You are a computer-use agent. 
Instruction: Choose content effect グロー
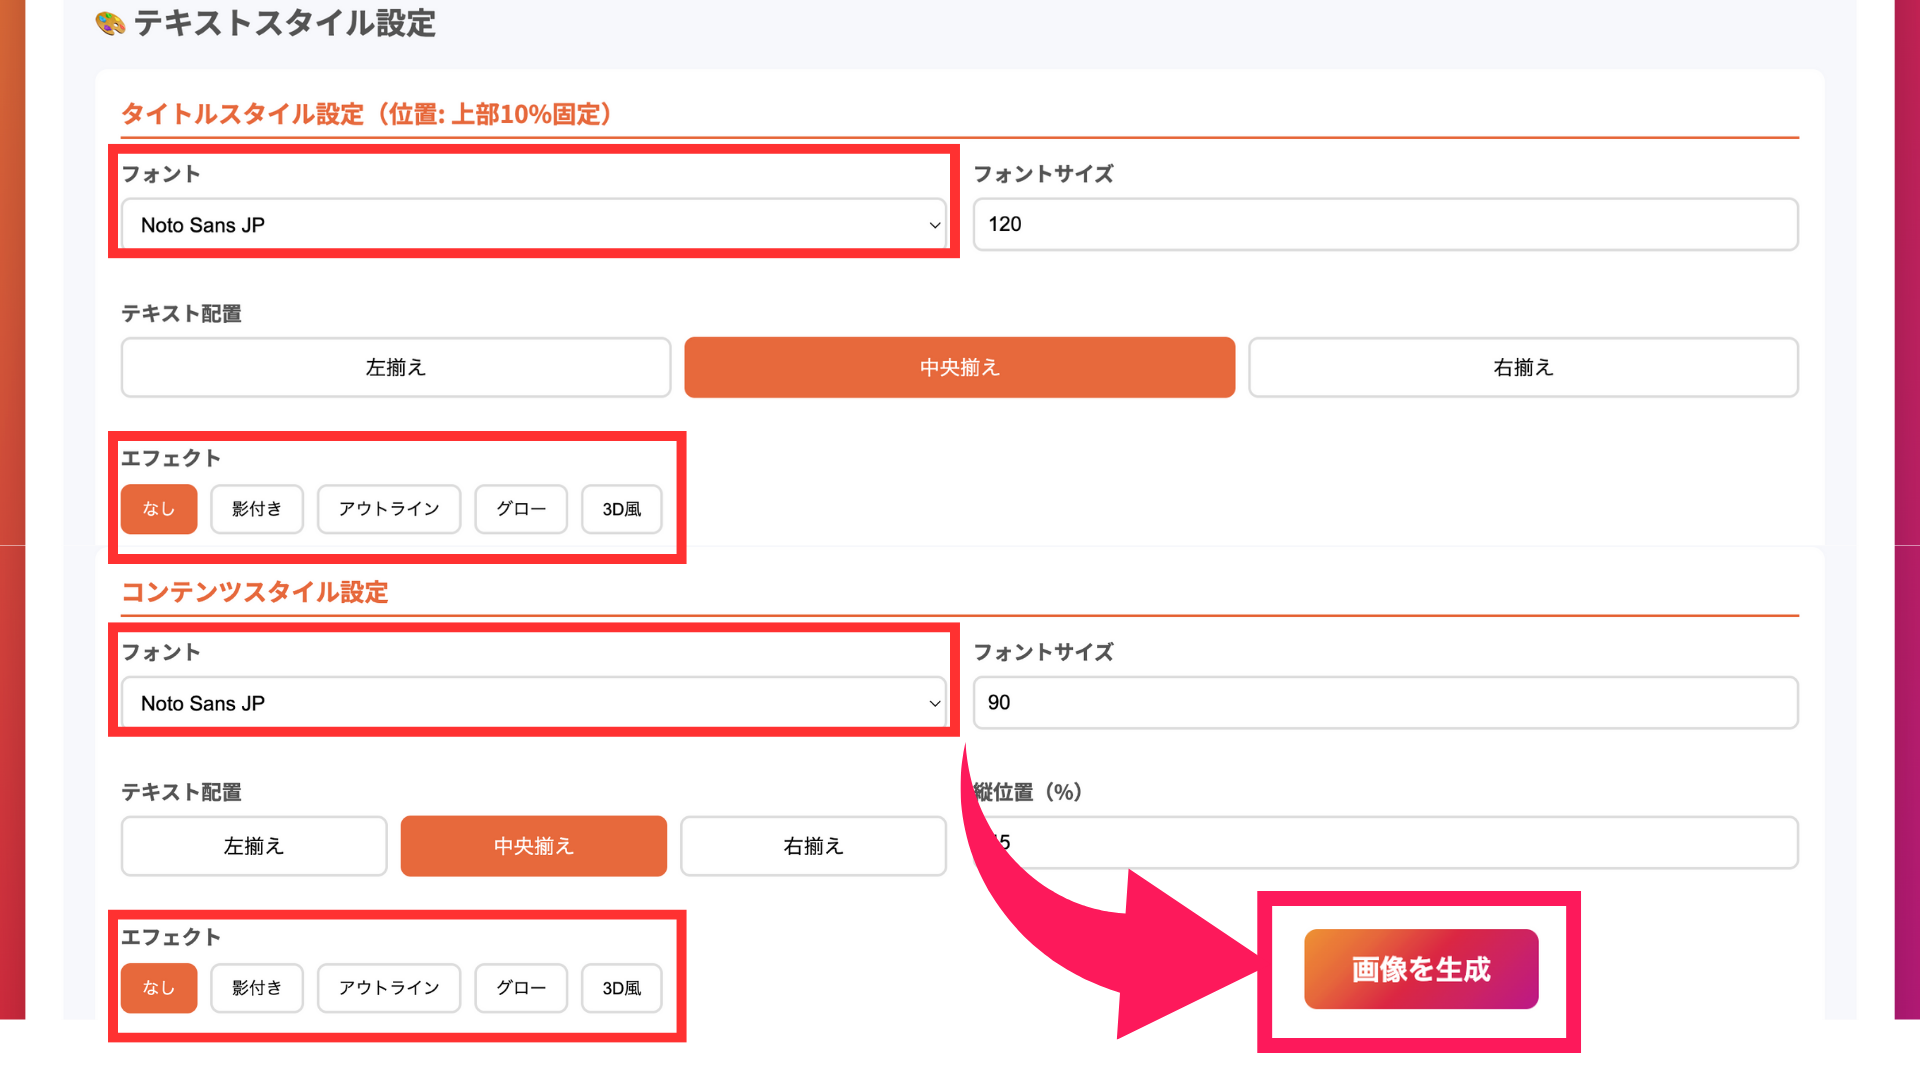point(520,988)
